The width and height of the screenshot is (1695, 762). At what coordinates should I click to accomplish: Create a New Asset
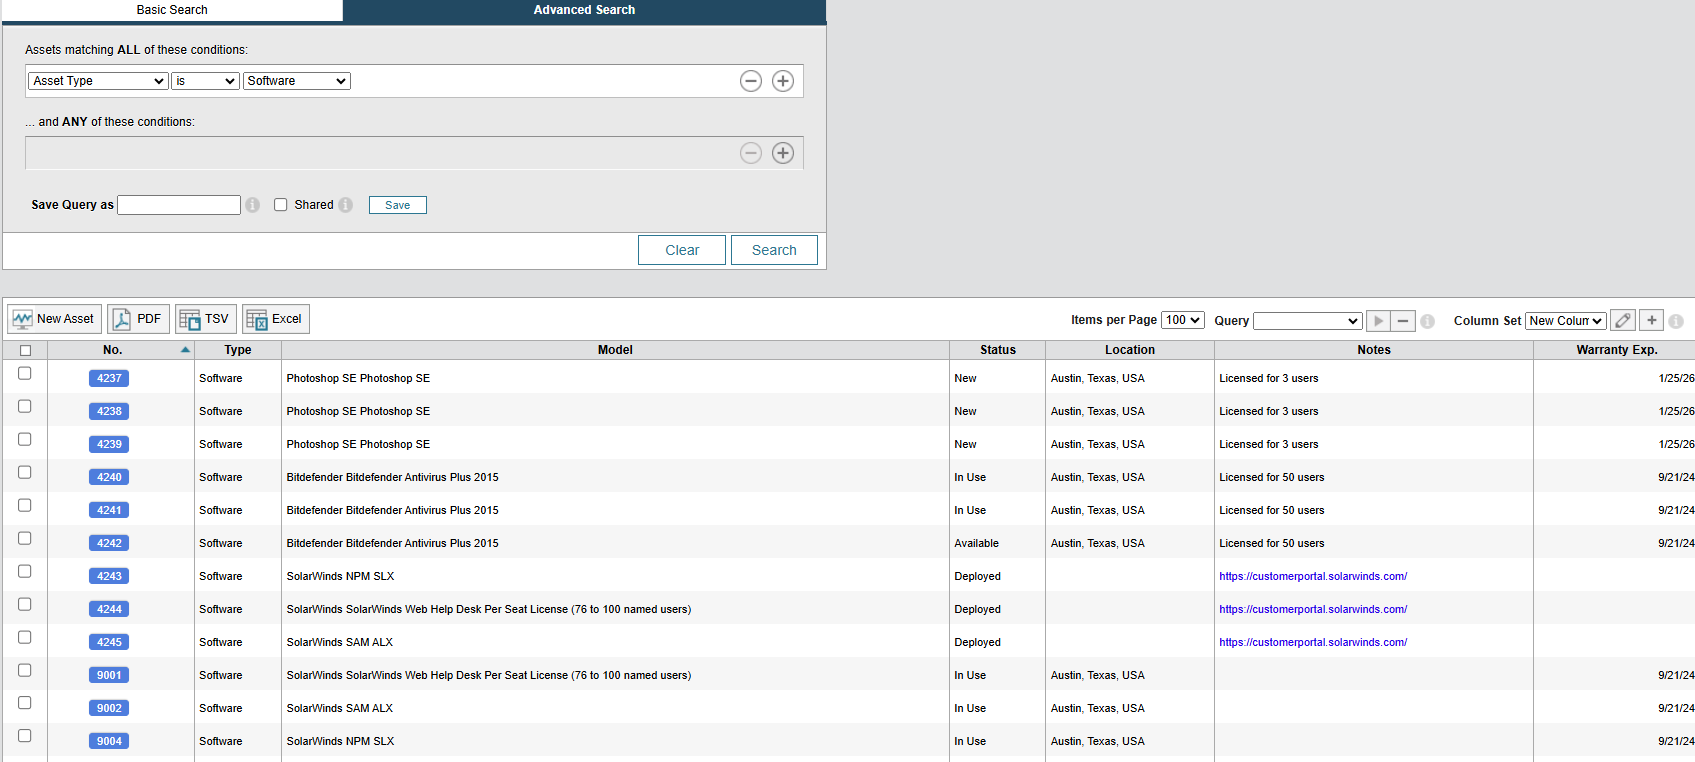[x=54, y=319]
